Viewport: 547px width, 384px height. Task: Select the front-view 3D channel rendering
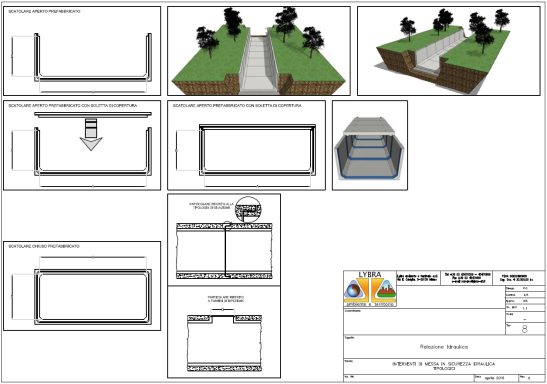click(x=259, y=51)
